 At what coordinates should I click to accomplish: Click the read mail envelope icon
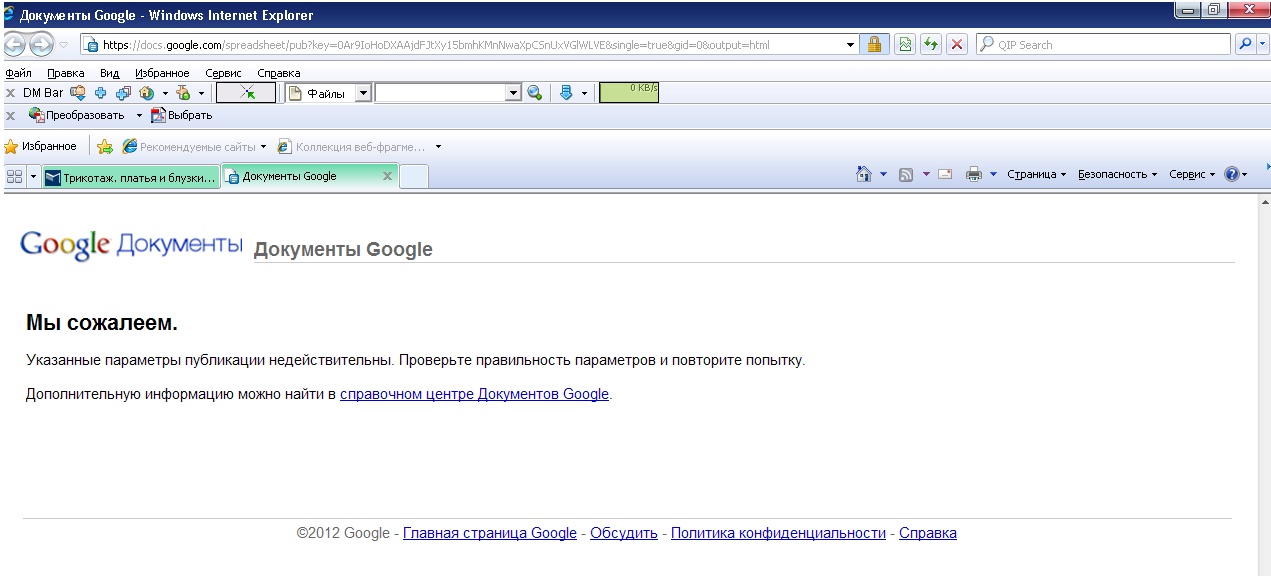[x=944, y=174]
